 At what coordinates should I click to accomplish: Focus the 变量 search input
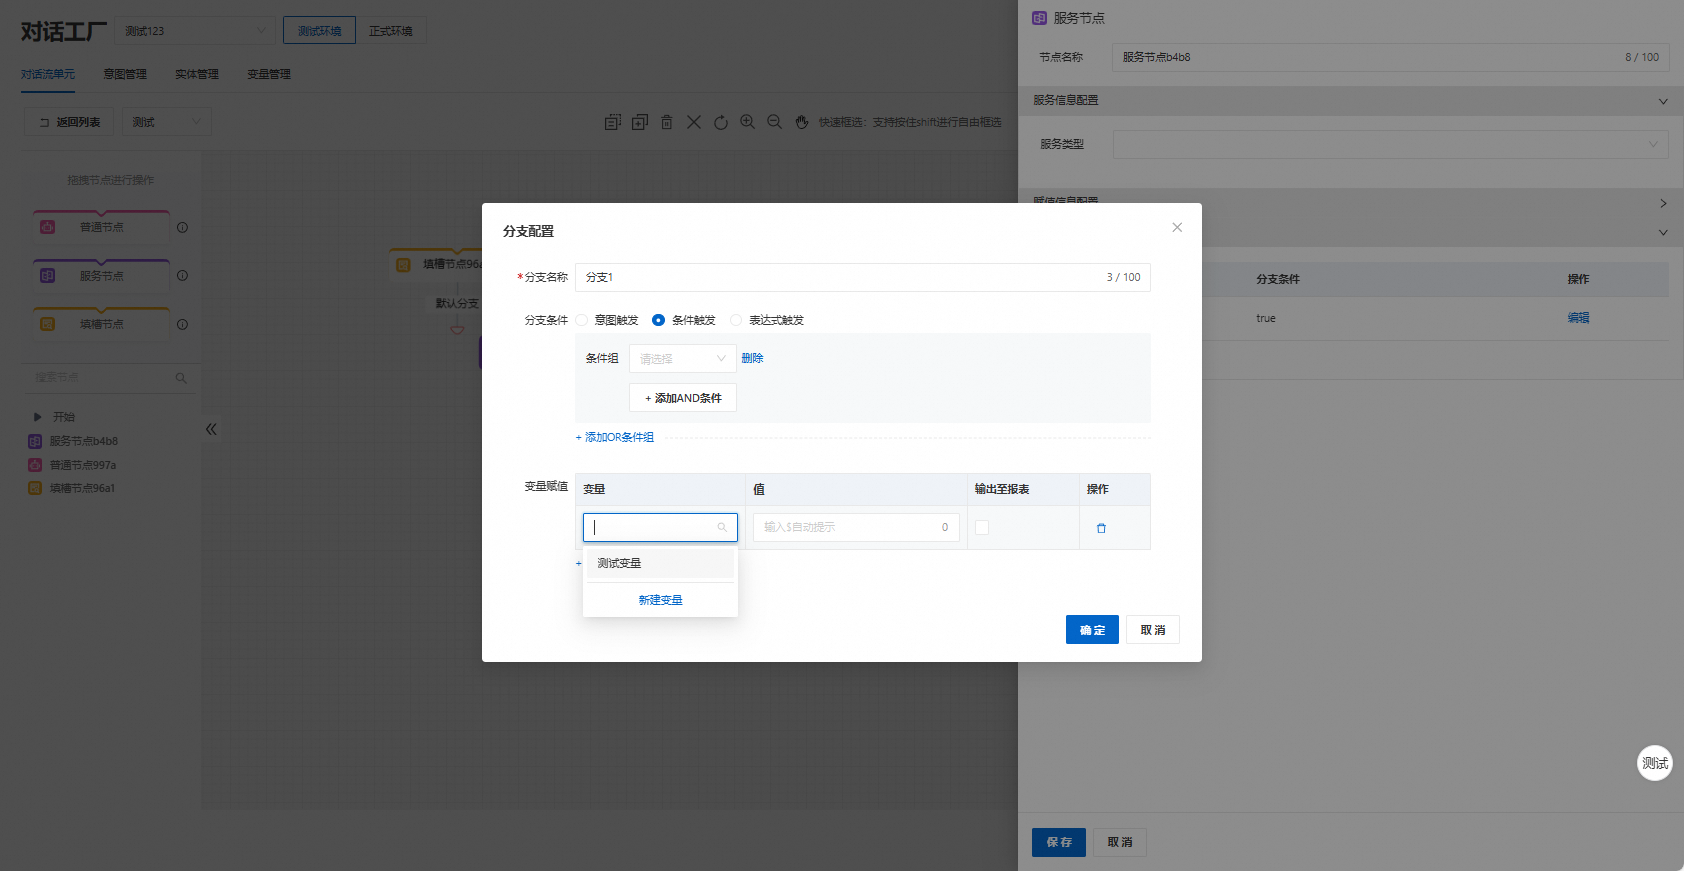click(660, 527)
